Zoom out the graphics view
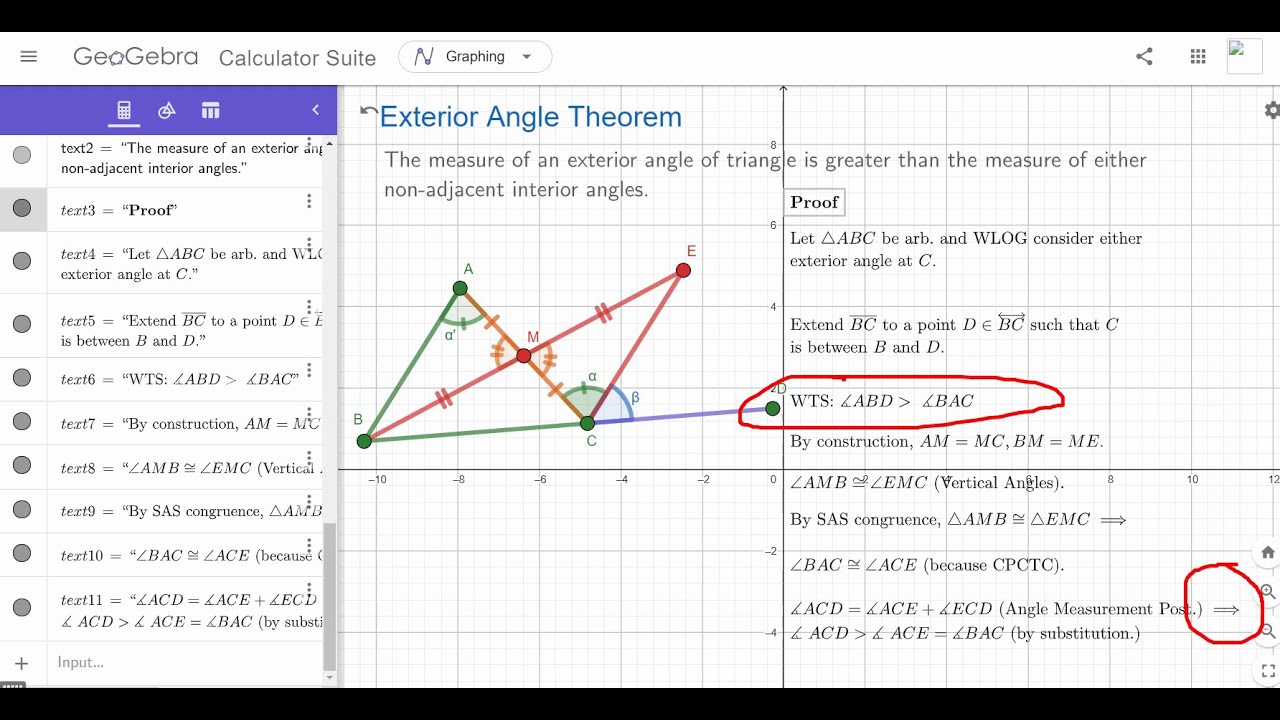Image resolution: width=1280 pixels, height=720 pixels. pyautogui.click(x=1268, y=631)
